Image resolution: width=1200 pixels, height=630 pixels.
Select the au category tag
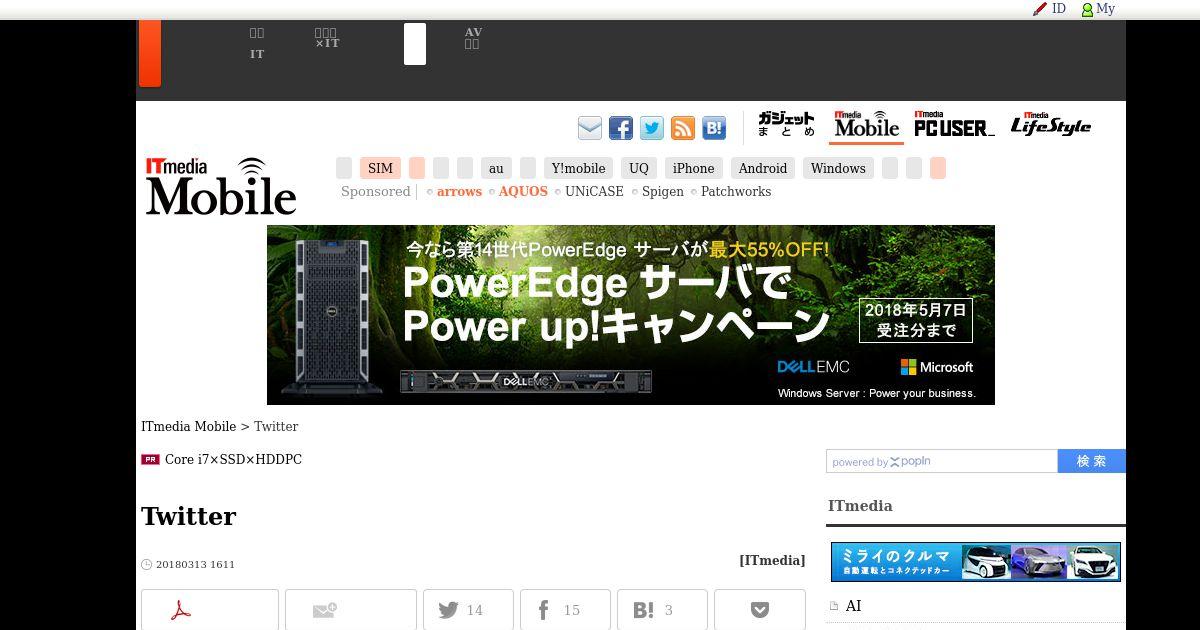(496, 168)
